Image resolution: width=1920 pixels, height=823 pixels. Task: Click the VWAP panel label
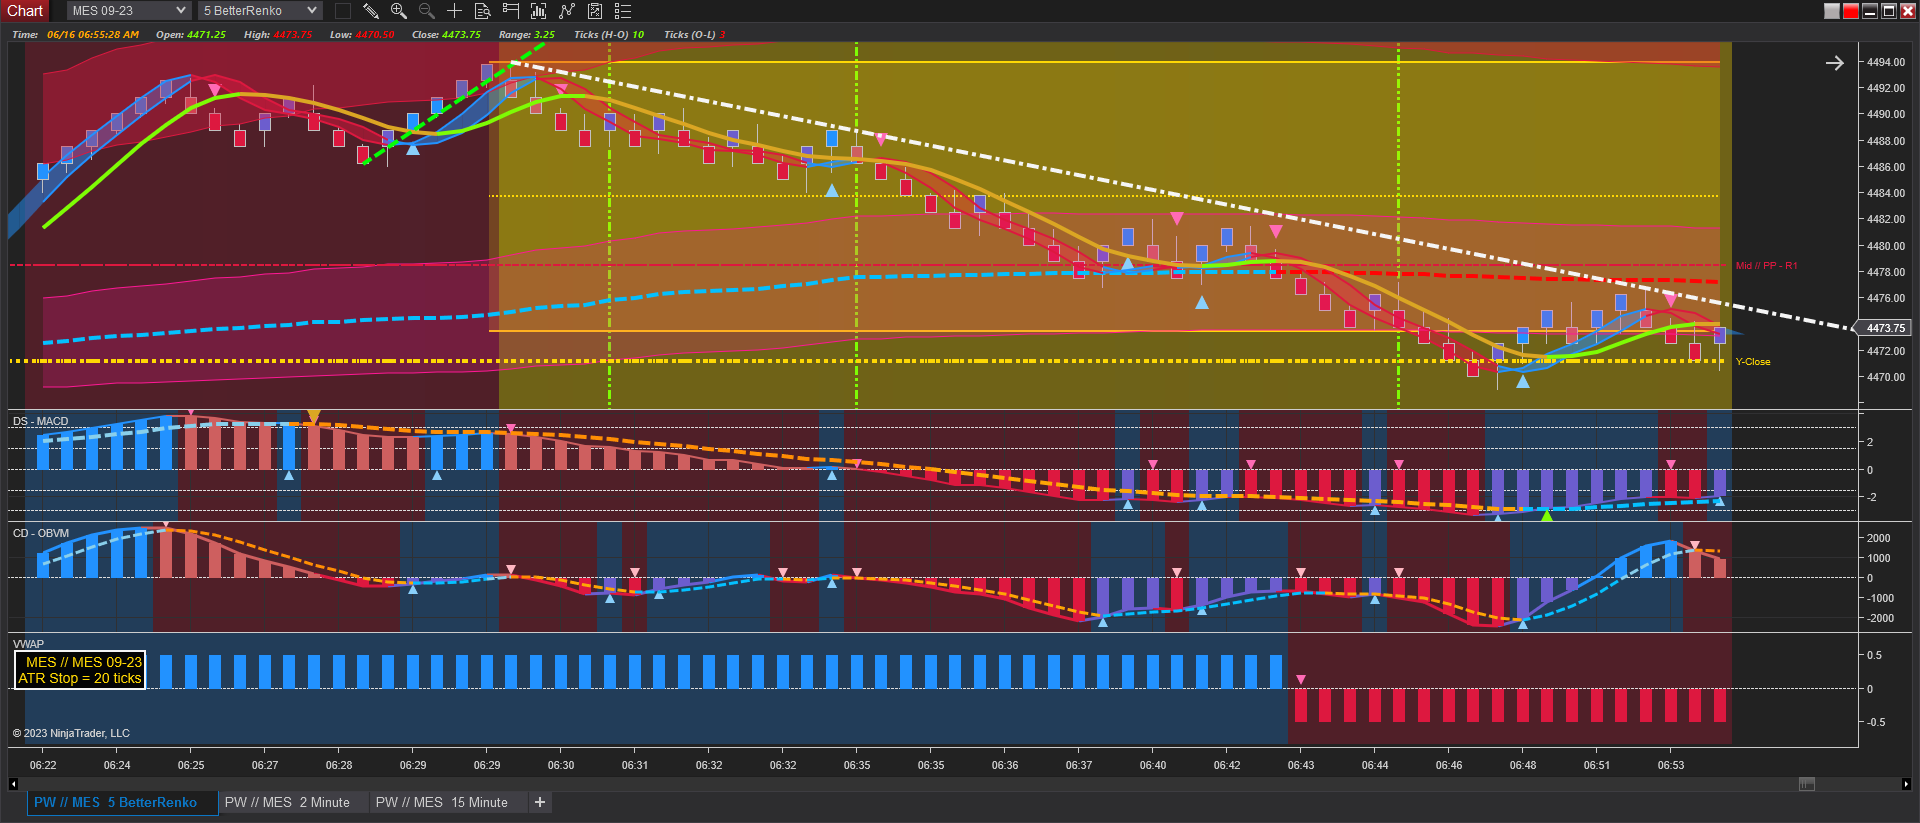[x=28, y=644]
